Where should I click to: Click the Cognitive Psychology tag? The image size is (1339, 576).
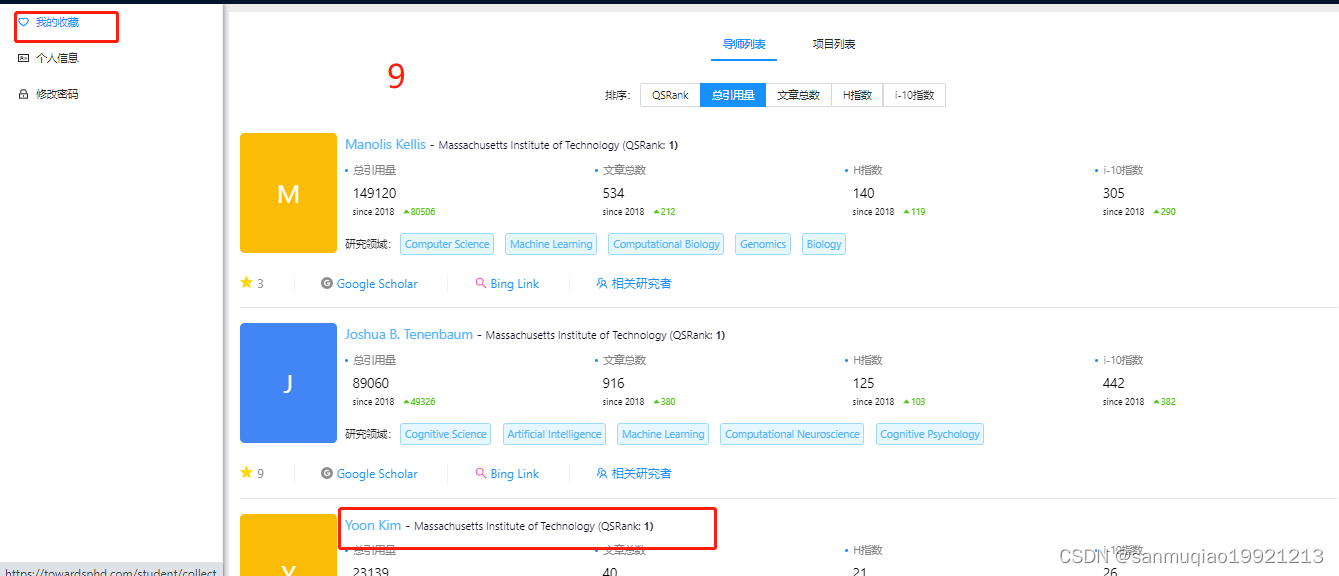[x=930, y=434]
